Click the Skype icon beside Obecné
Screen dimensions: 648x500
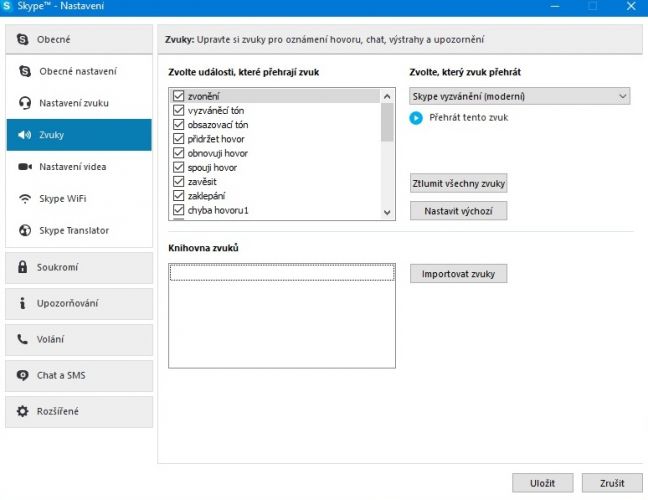(23, 39)
